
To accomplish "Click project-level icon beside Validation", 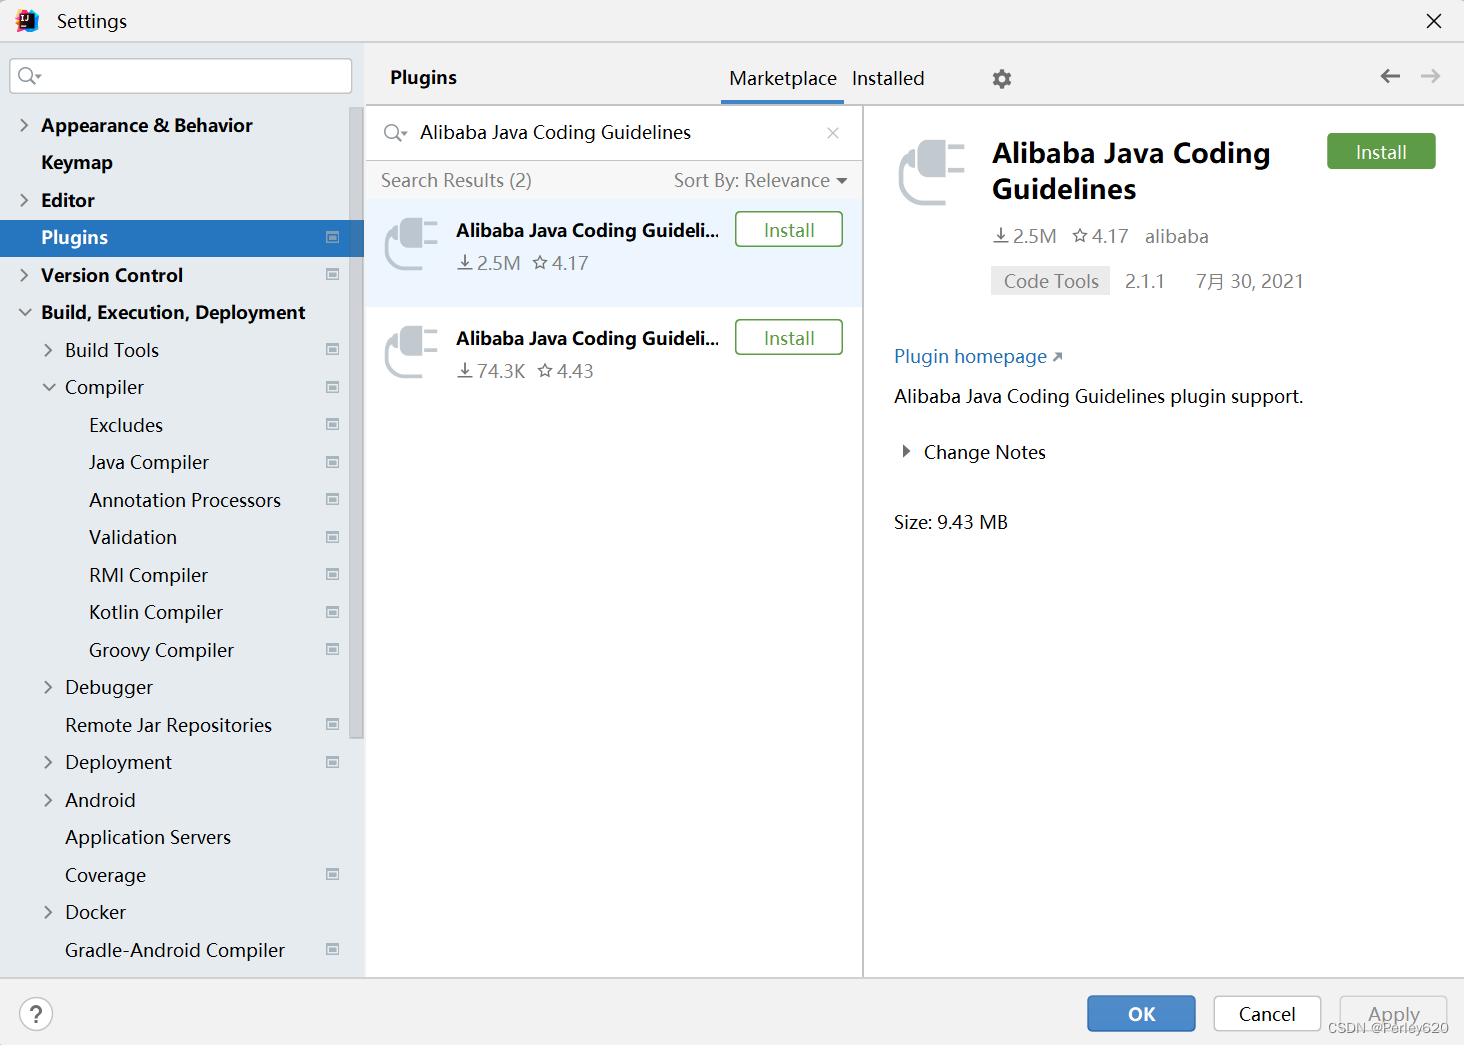I will click(333, 537).
